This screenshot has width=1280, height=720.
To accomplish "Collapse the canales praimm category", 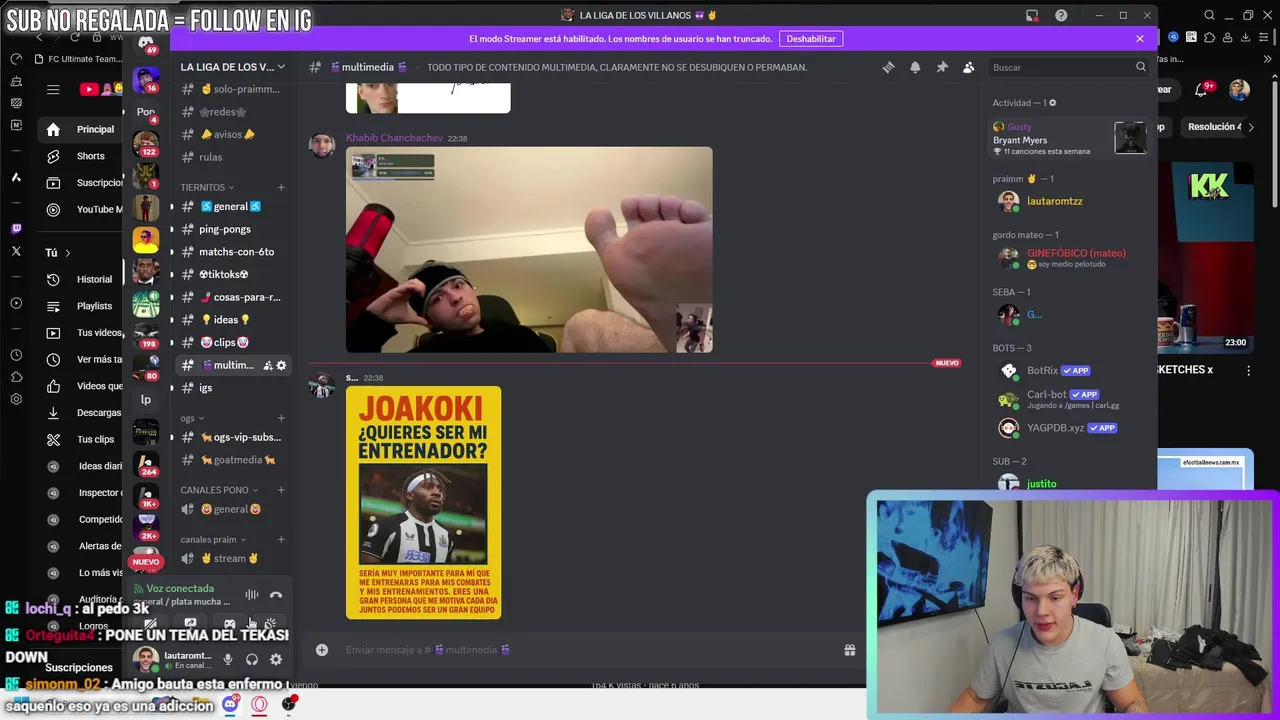I will tap(213, 539).
